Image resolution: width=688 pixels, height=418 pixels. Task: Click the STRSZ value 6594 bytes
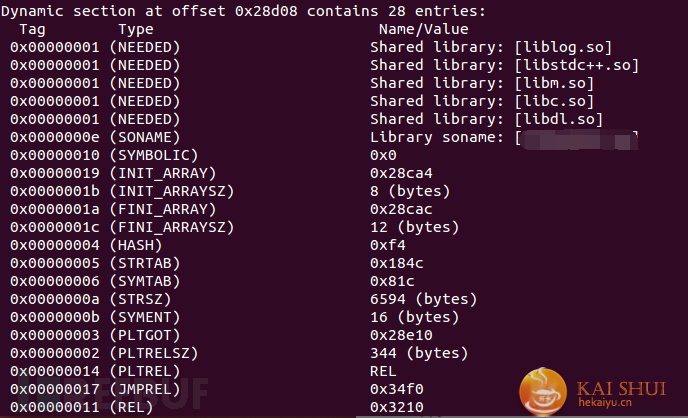(423, 299)
